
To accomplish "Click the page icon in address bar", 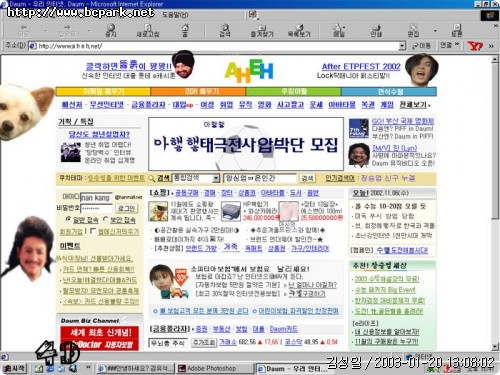I will pyautogui.click(x=33, y=46).
